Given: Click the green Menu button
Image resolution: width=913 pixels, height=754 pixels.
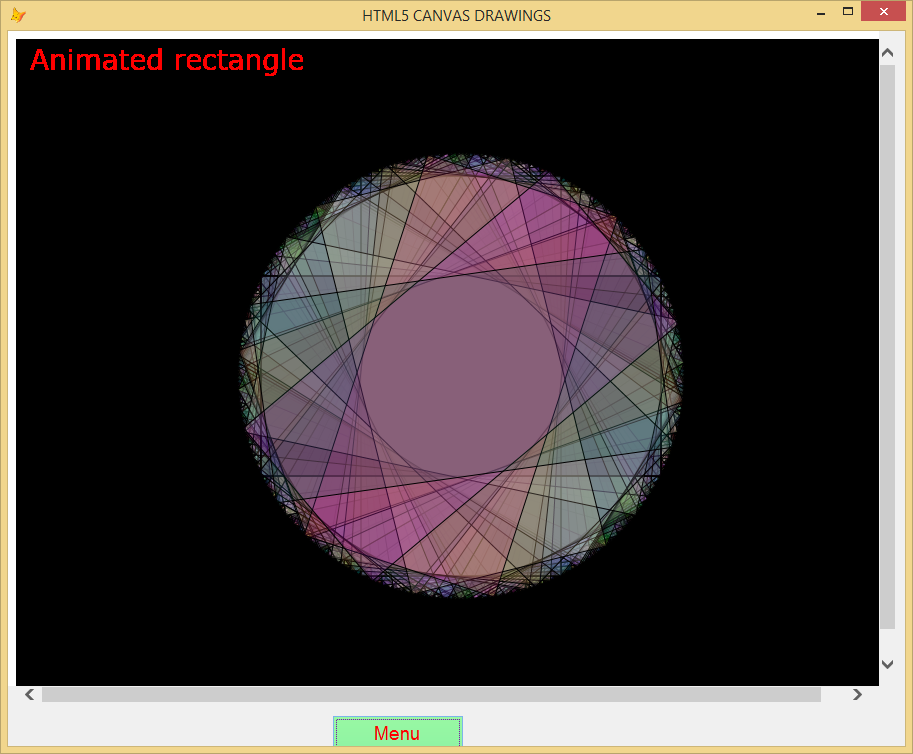Looking at the screenshot, I should [398, 732].
